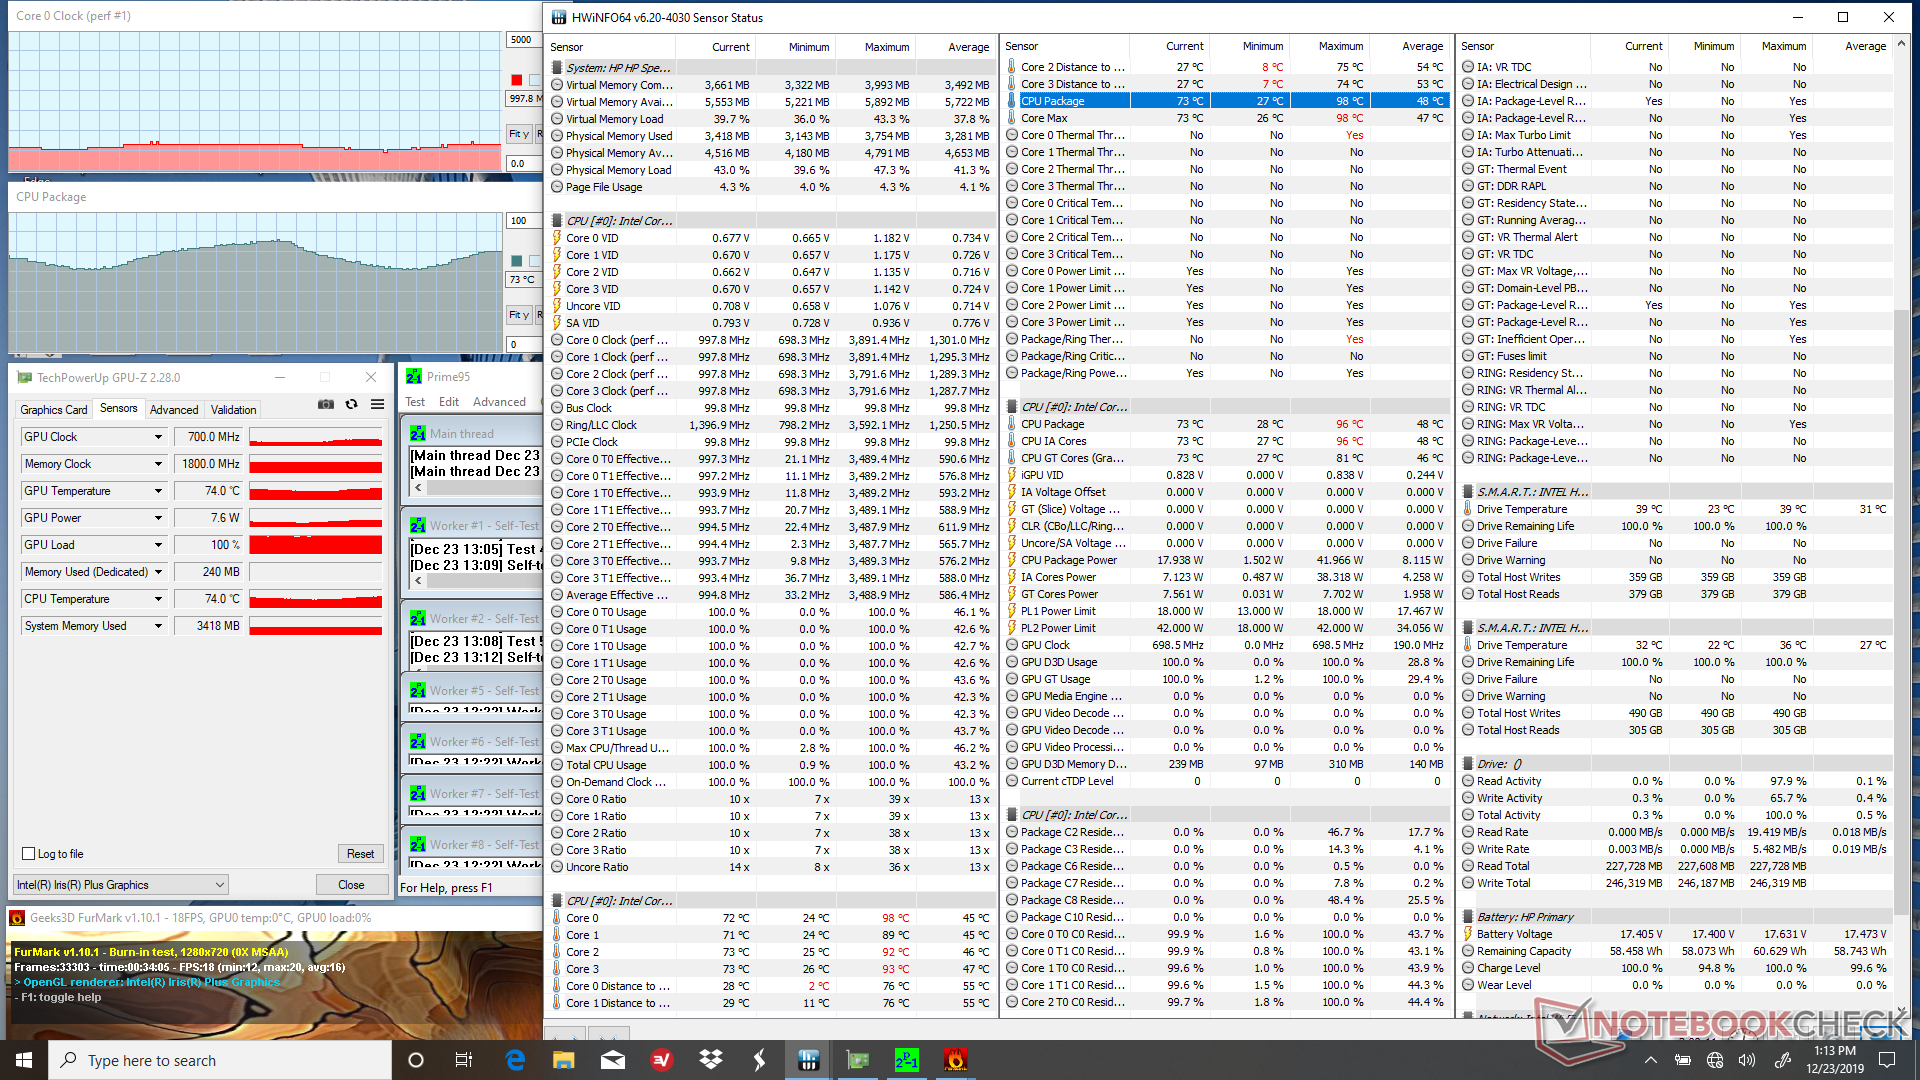
Task: Open Task View from the taskbar
Action: point(463,1060)
